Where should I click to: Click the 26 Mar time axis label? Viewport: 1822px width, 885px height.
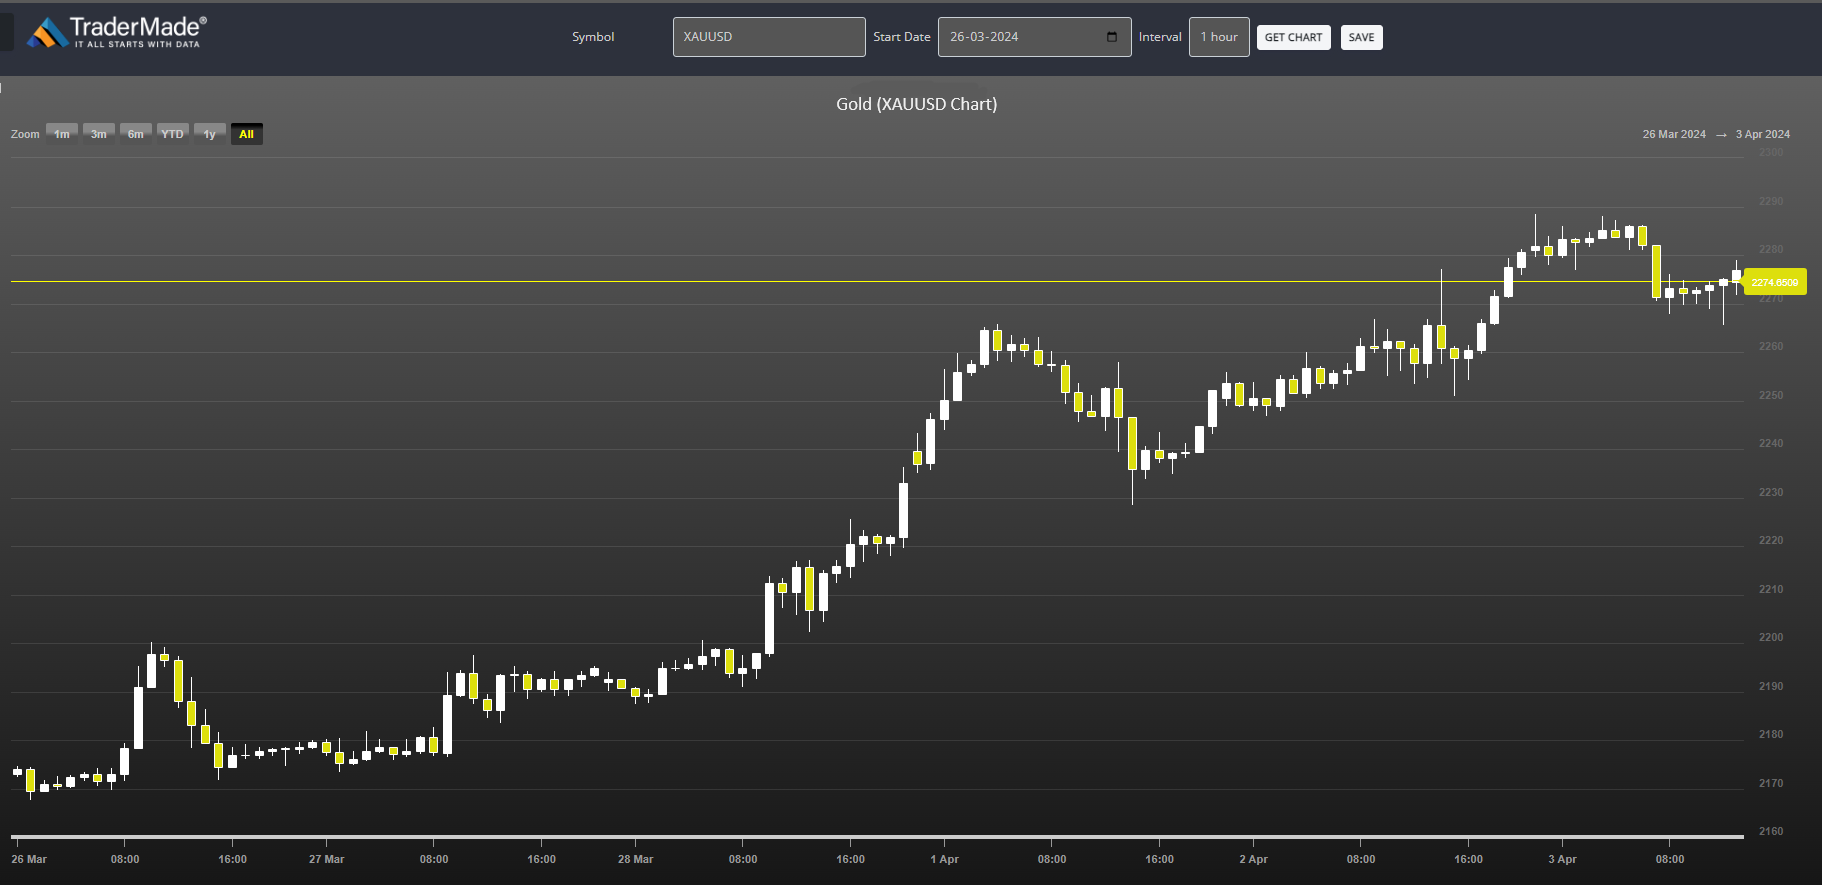tap(29, 859)
